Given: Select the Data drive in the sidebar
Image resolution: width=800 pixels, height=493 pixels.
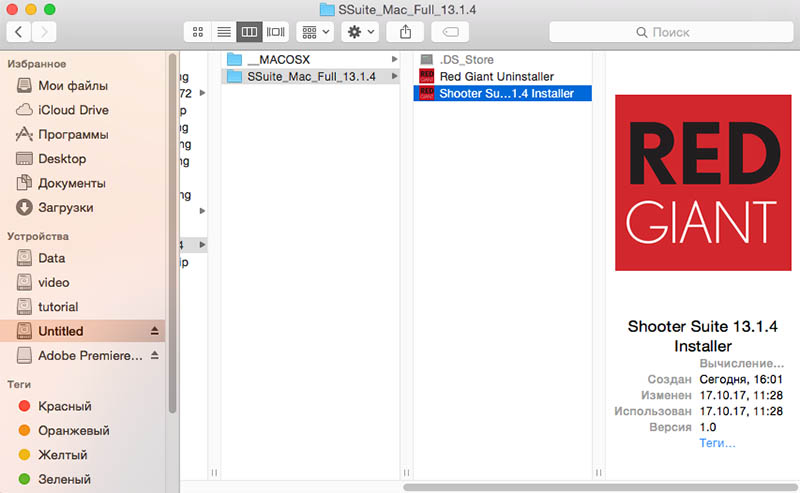Looking at the screenshot, I should [x=83, y=258].
